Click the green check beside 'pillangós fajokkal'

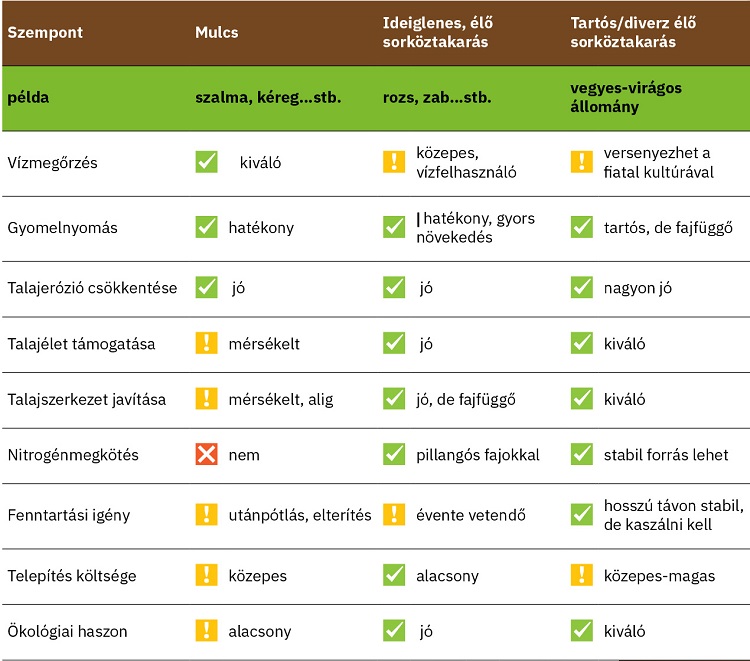click(x=394, y=454)
